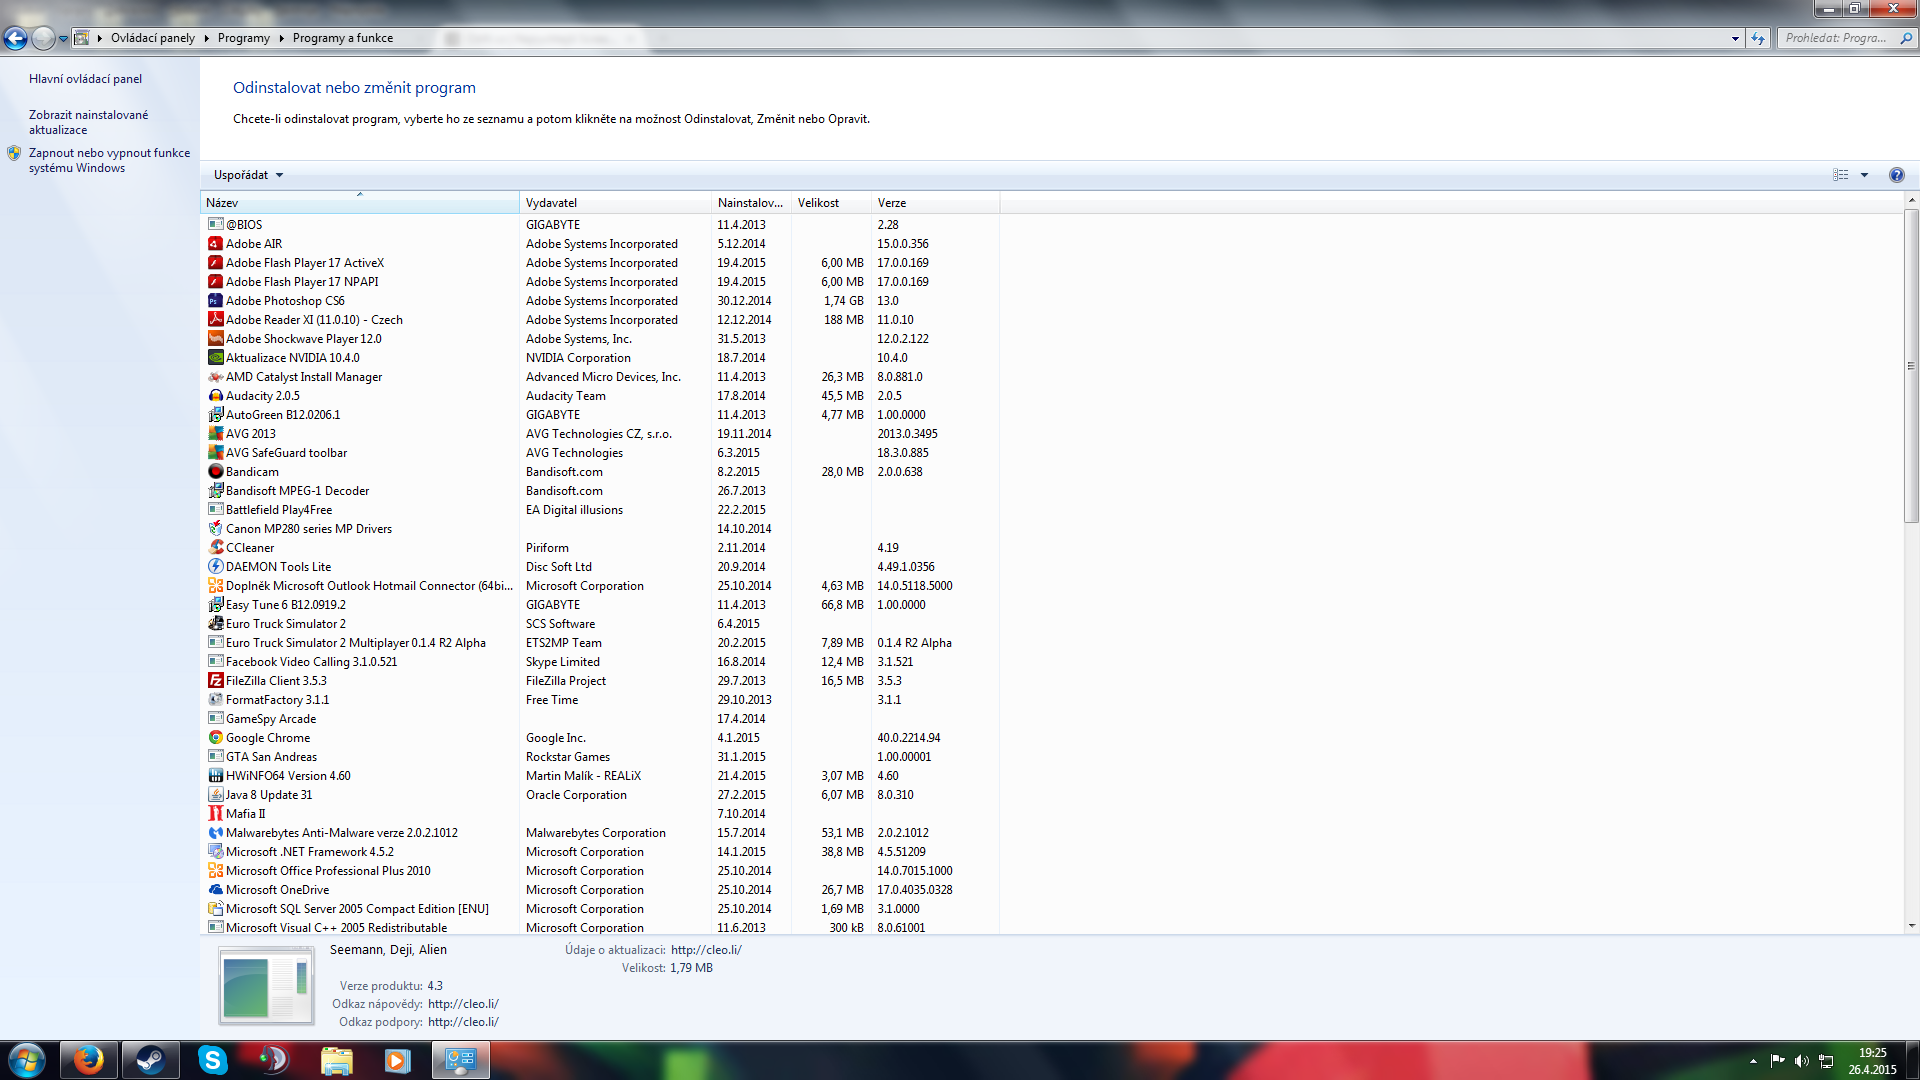
Task: Click the vertical scrollbar thumb of the list
Action: tap(1911, 365)
